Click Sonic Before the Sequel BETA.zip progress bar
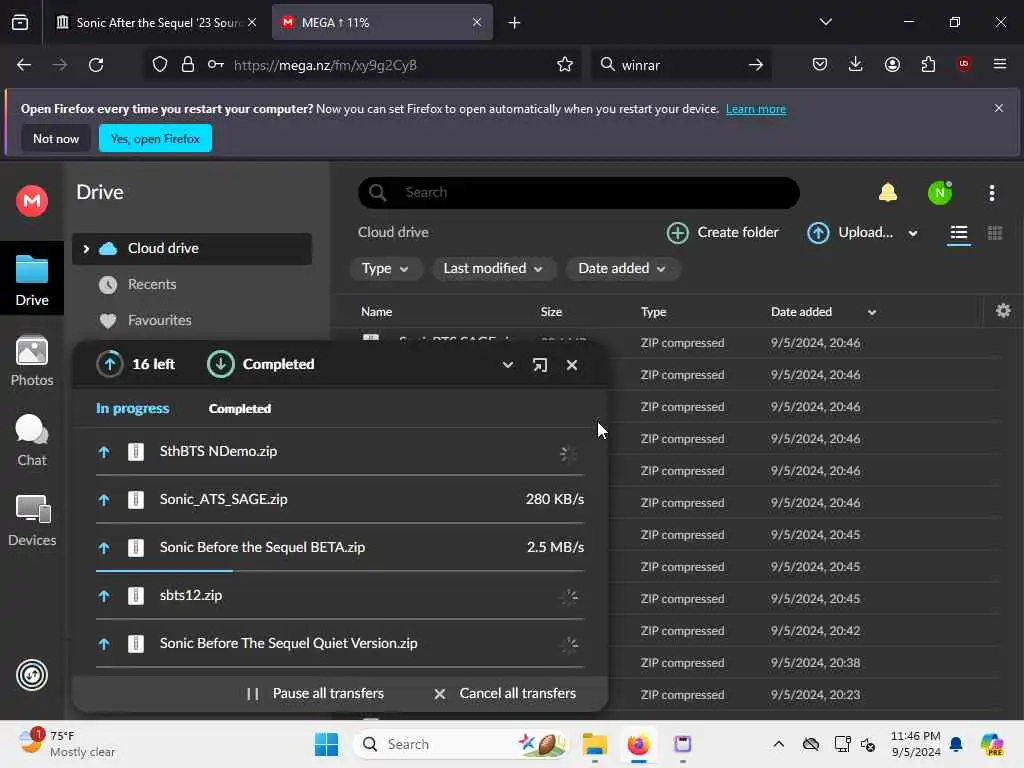 340,571
